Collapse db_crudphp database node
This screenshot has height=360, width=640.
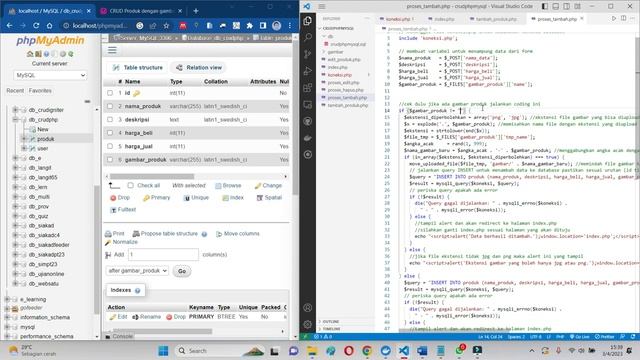click(x=15, y=120)
